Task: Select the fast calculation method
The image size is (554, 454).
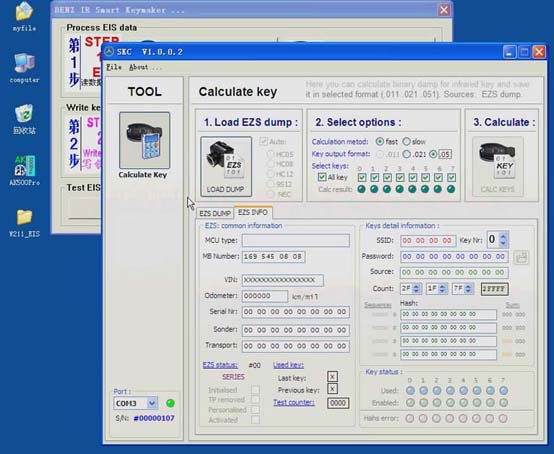Action: pos(380,142)
